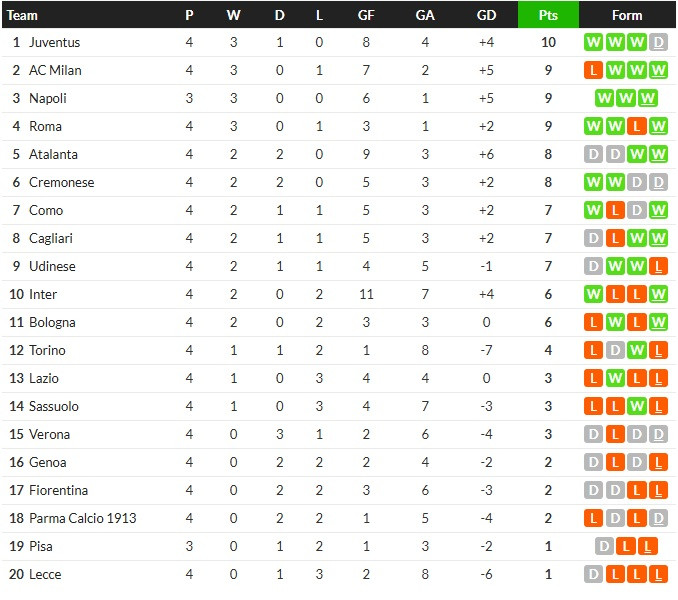
Task: Click Roma's orange loss form badge
Action: tap(636, 126)
